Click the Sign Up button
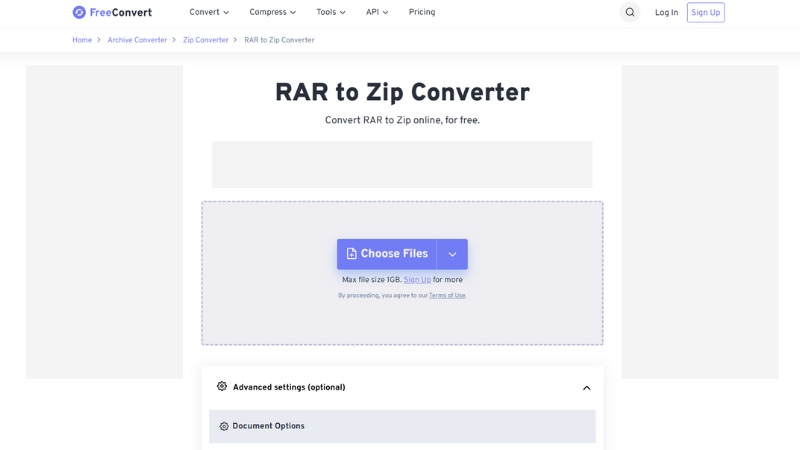The width and height of the screenshot is (800, 450). tap(705, 13)
